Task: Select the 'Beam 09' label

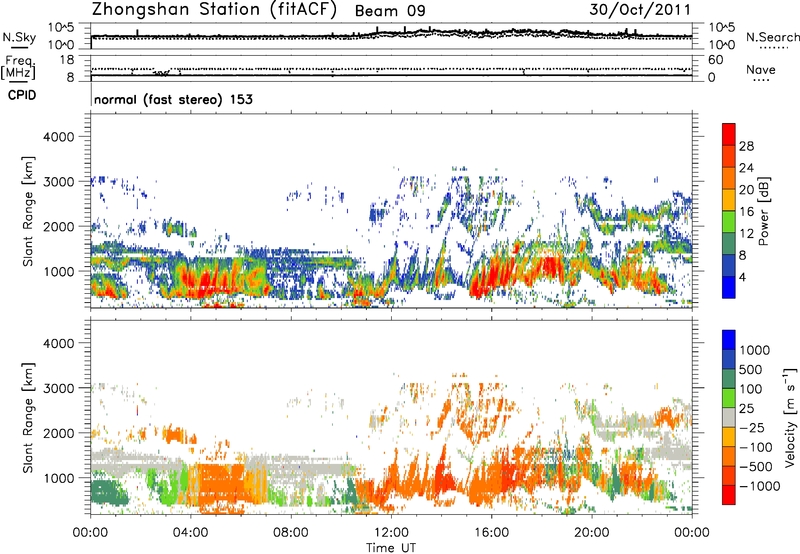Action: [x=390, y=11]
